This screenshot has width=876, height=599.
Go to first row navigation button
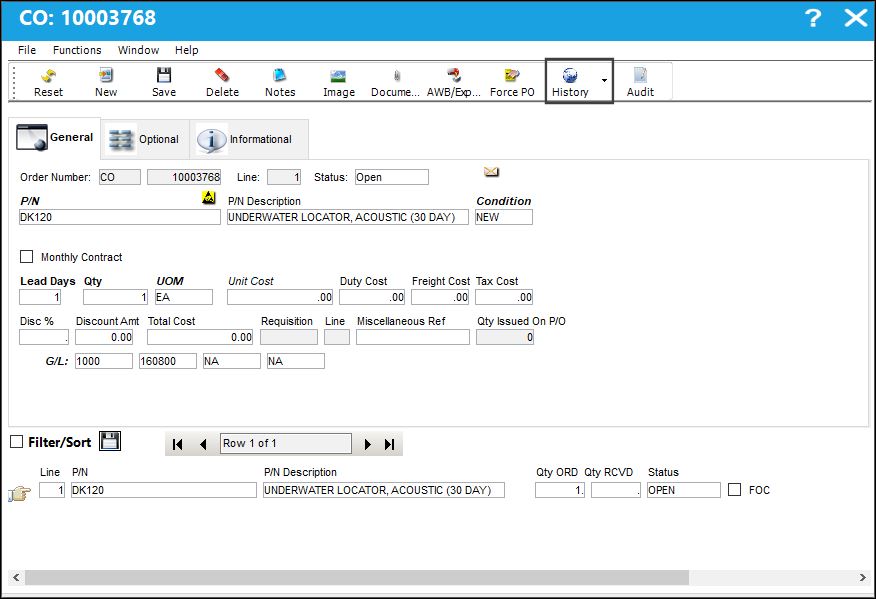pos(178,444)
